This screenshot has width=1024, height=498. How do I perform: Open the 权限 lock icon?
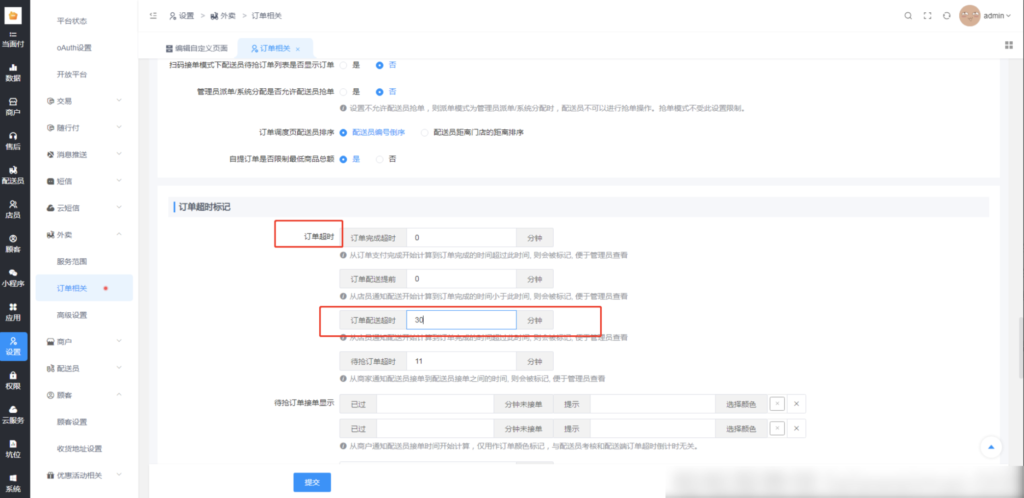tap(13, 381)
